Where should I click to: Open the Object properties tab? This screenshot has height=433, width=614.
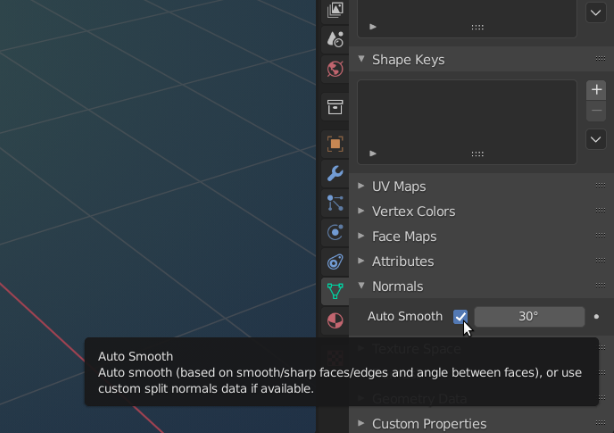click(x=335, y=144)
